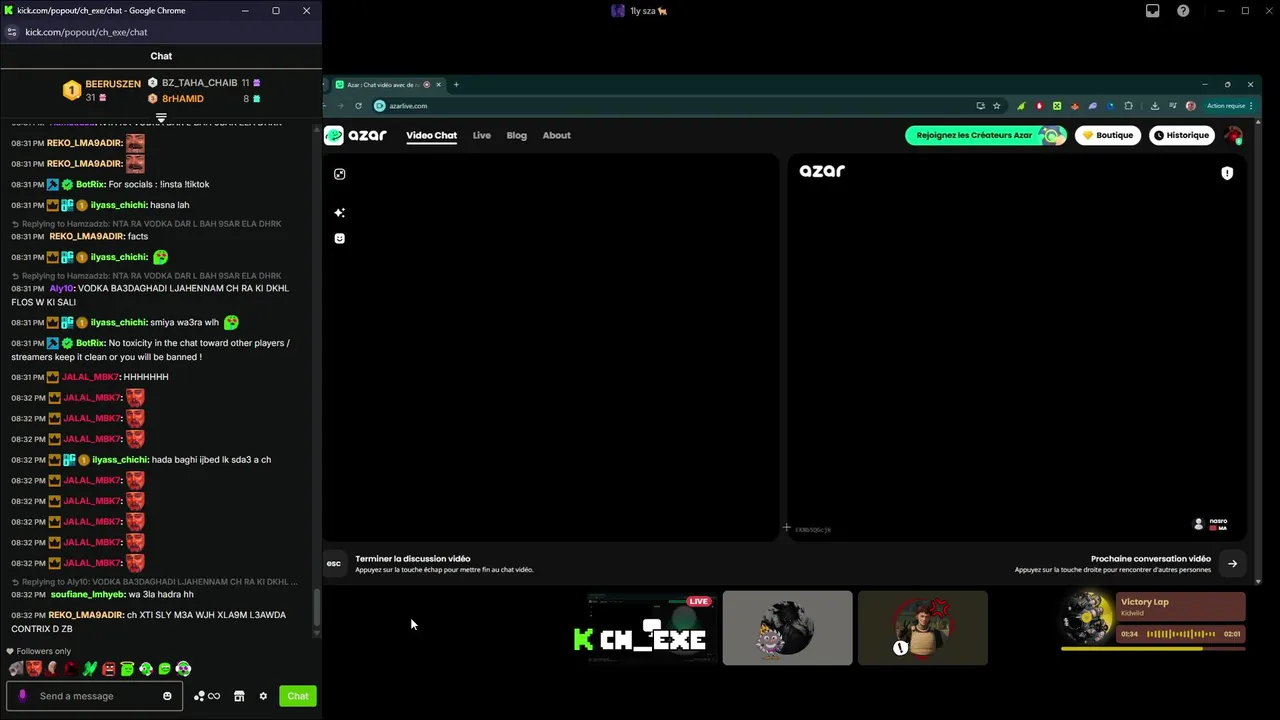Click the Aly10 username in chat
The height and width of the screenshot is (720, 1280).
[61, 289]
